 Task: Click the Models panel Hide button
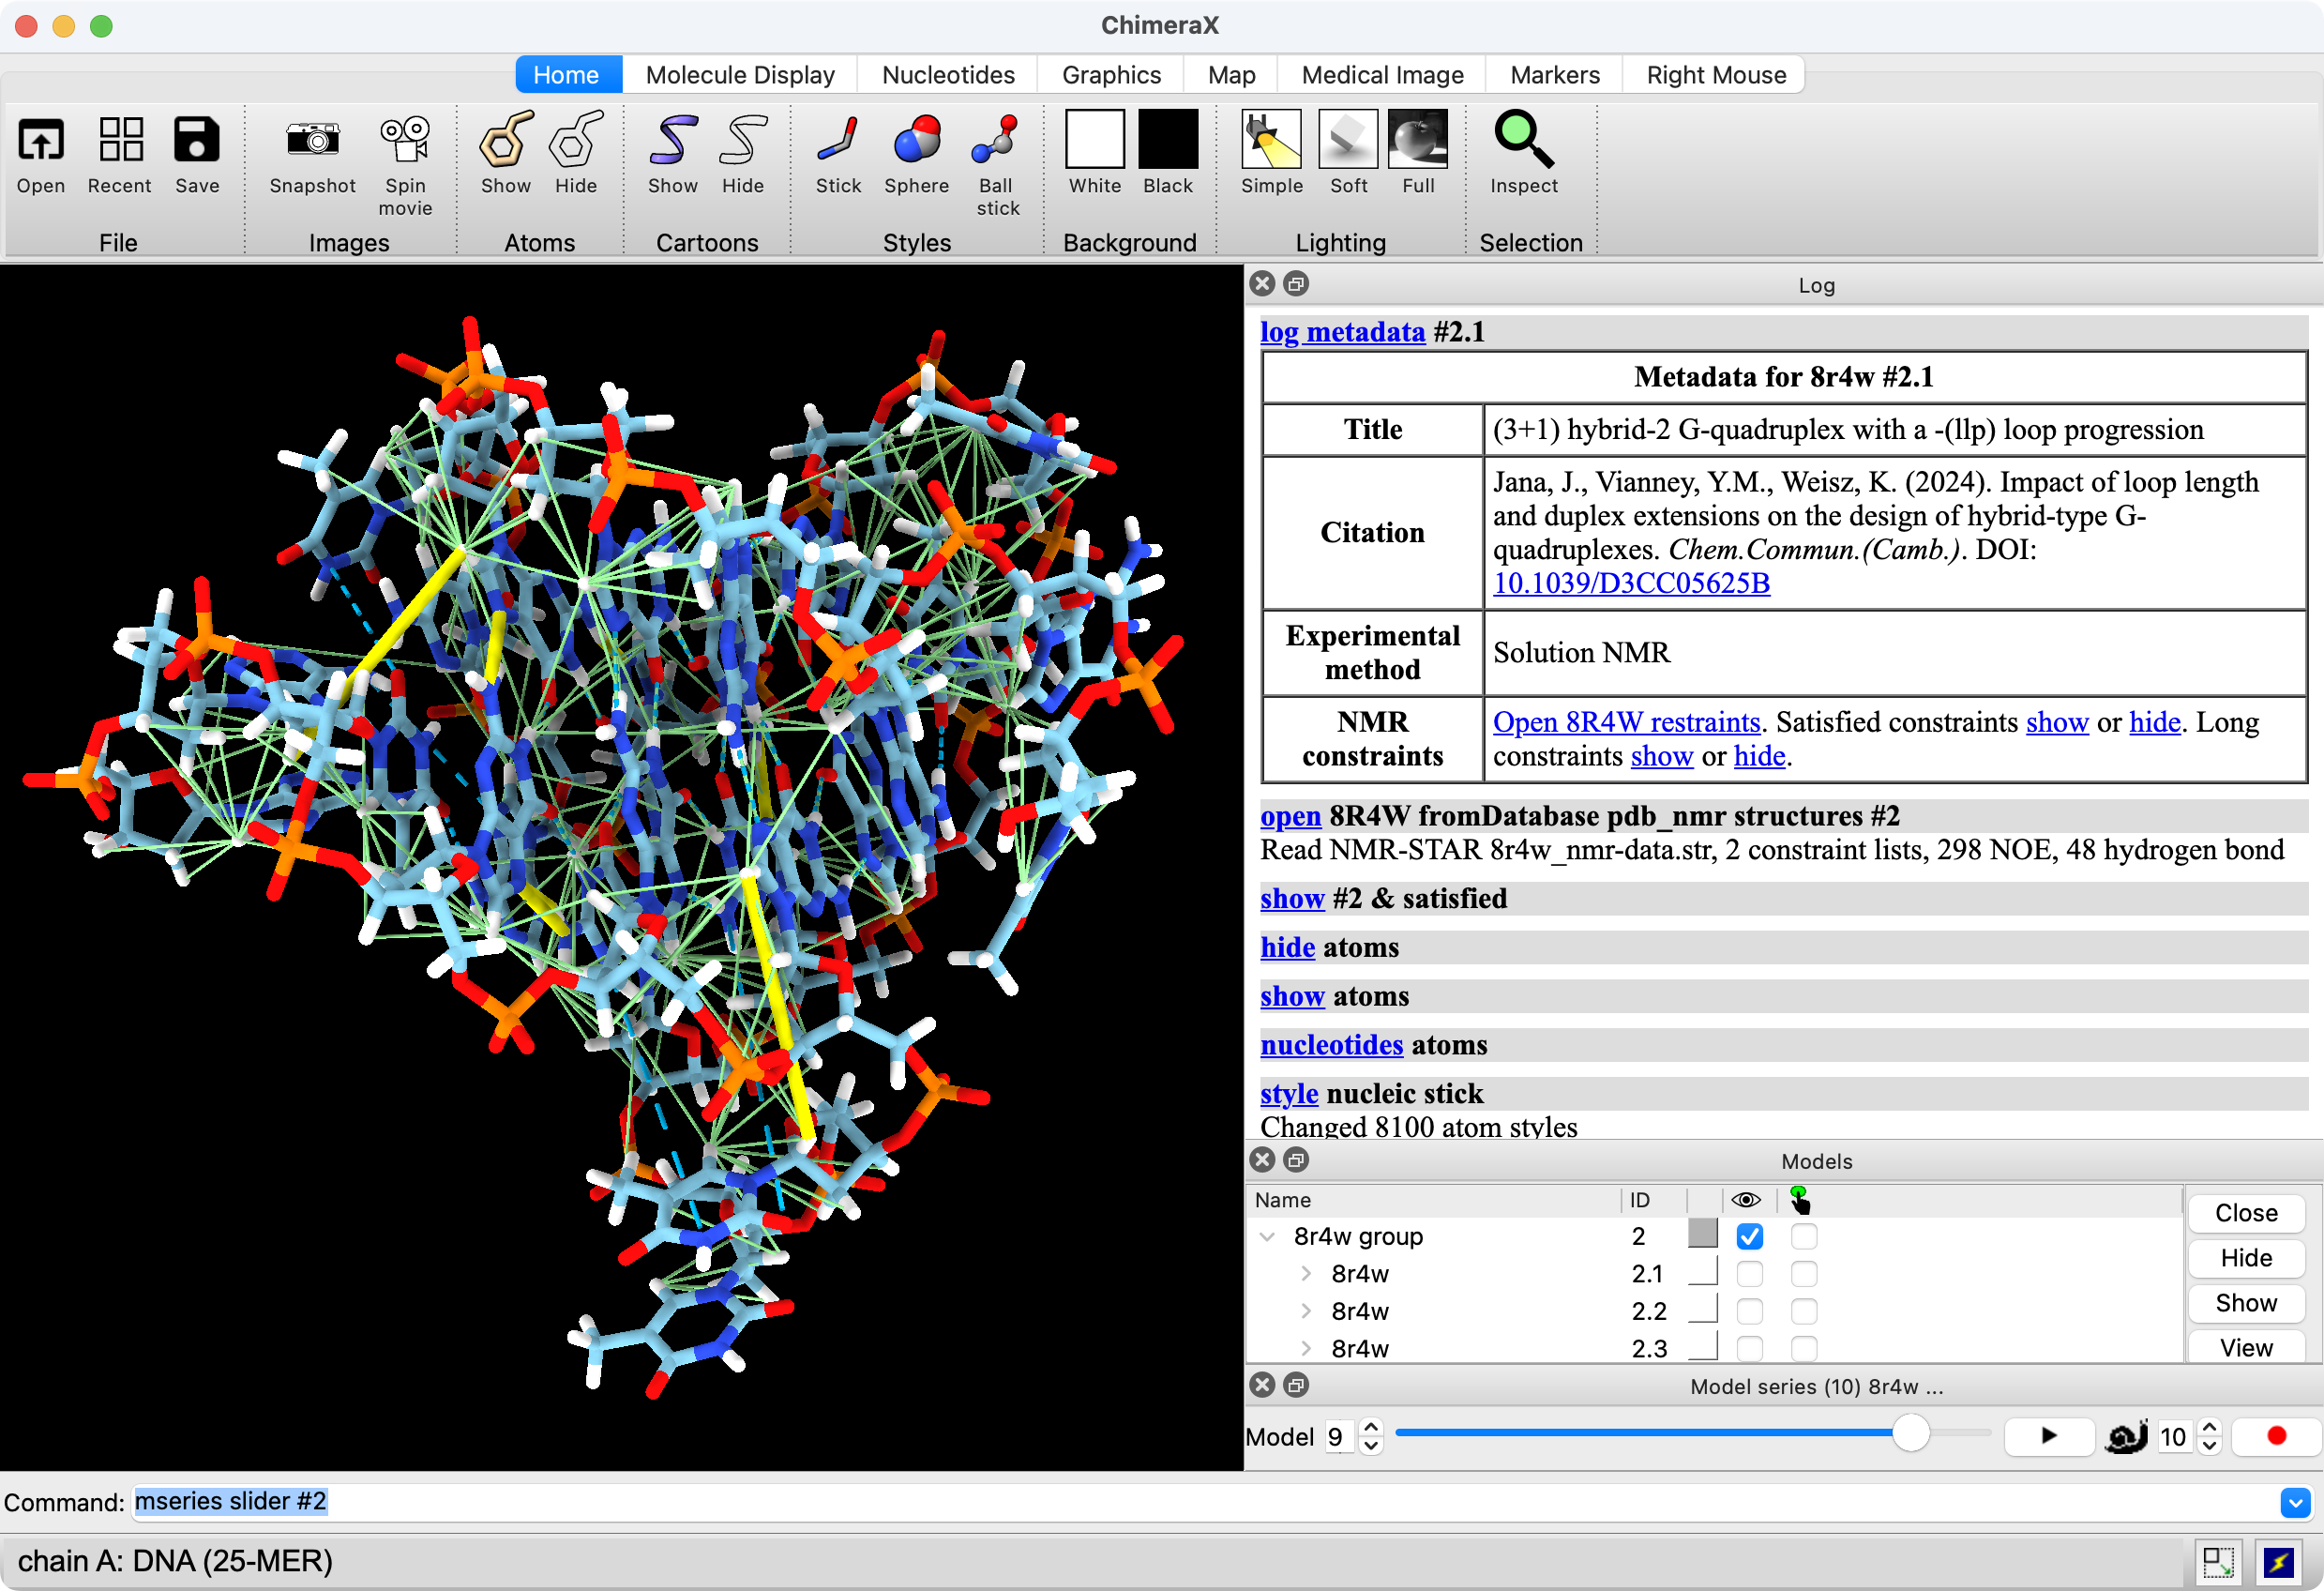[2245, 1258]
